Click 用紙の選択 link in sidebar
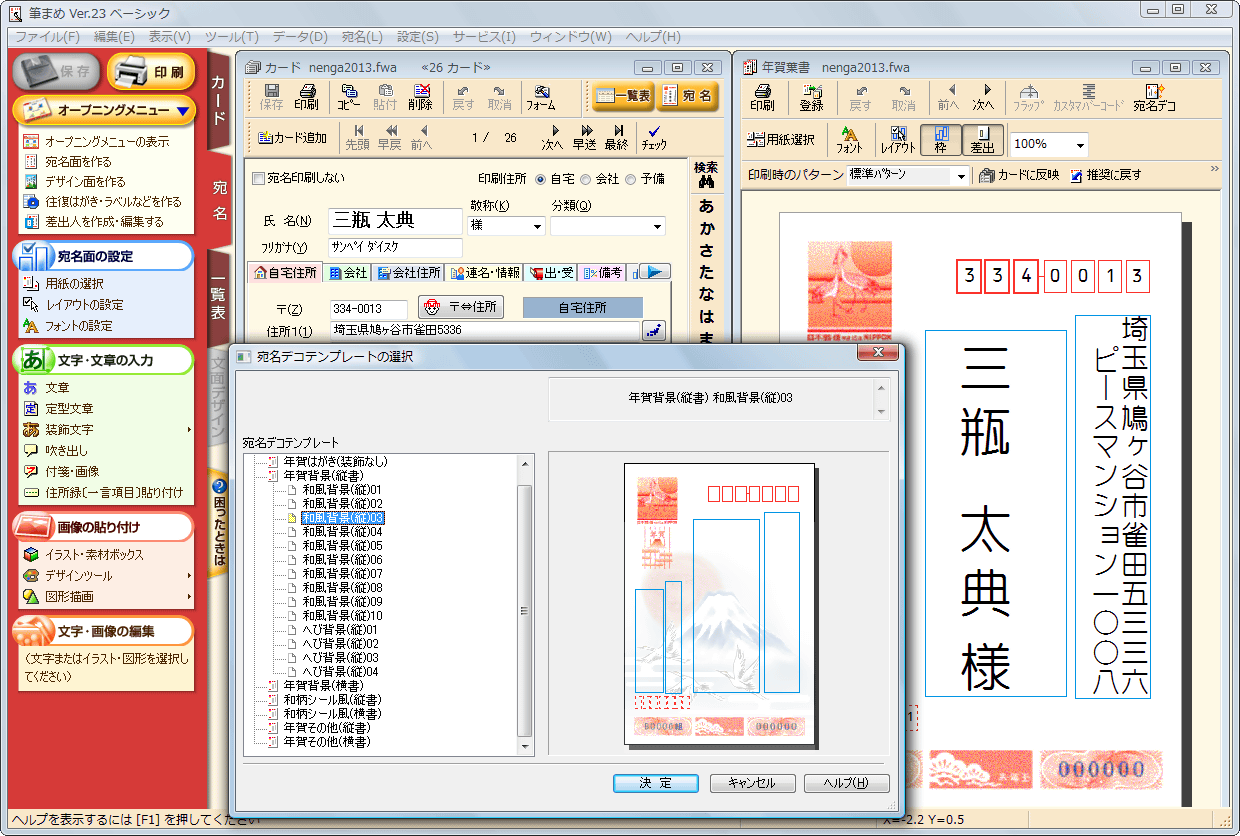1240x836 pixels. click(x=74, y=284)
